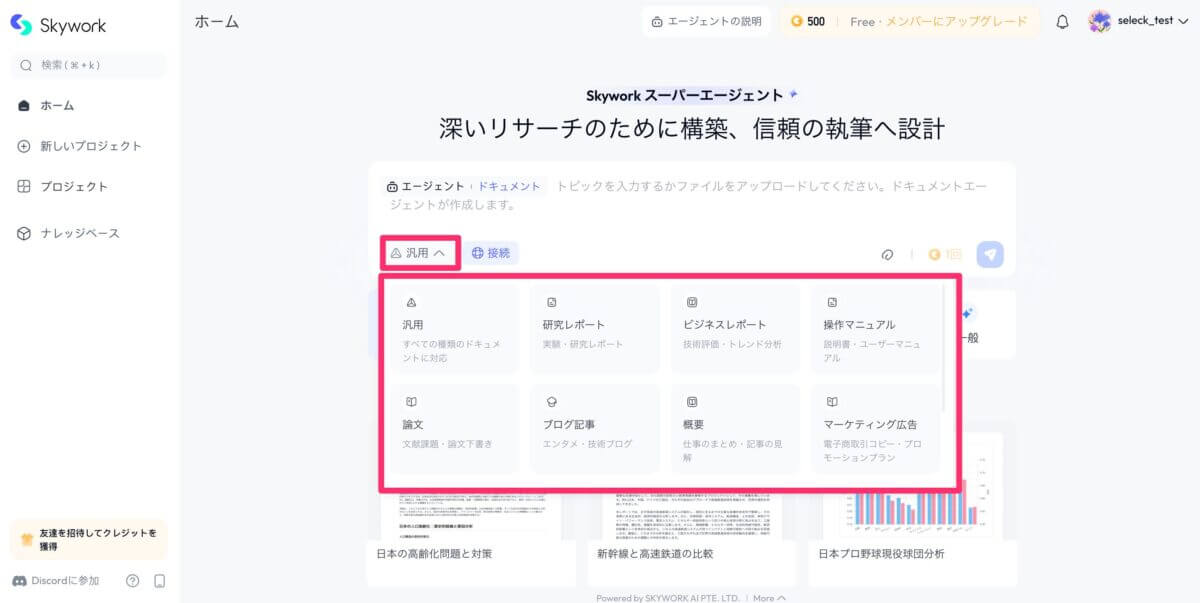Select the ビジネスレポート option
Viewport: 1200px width, 603px height.
[735, 329]
